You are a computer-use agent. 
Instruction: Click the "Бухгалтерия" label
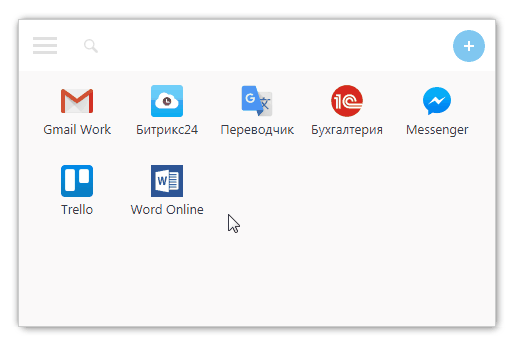(347, 130)
